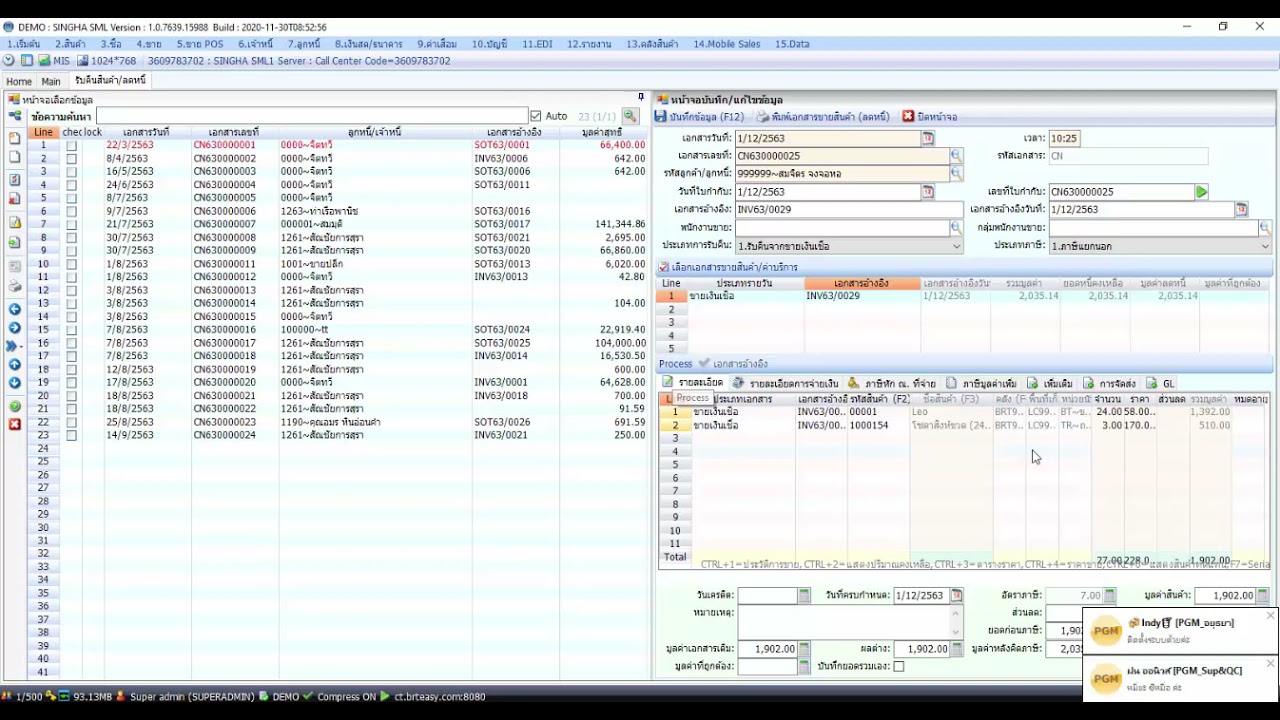The image size is (1280, 720).
Task: Click the หมายเหตุ remarks text area
Action: pyautogui.click(x=844, y=621)
